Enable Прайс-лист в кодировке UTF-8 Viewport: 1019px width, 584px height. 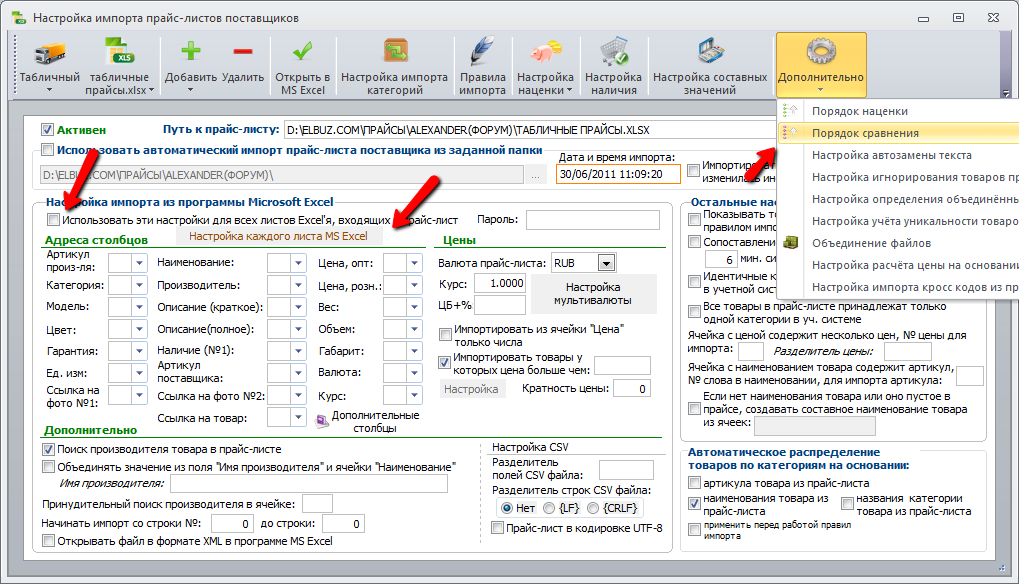click(497, 528)
